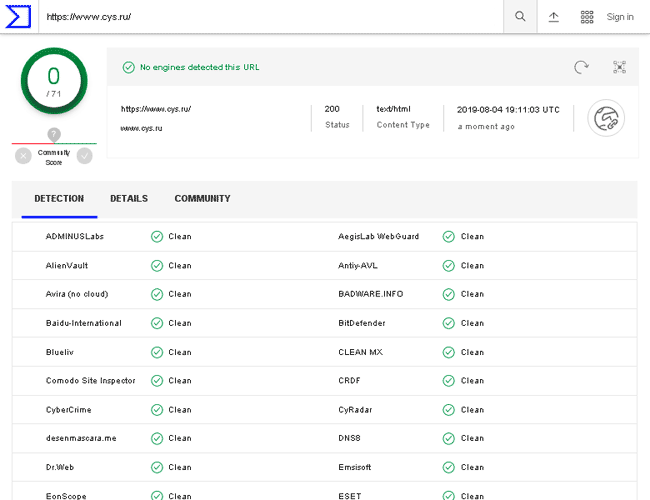Open the apps grid menu icon
Screen dimensions: 650x500
(x=587, y=17)
